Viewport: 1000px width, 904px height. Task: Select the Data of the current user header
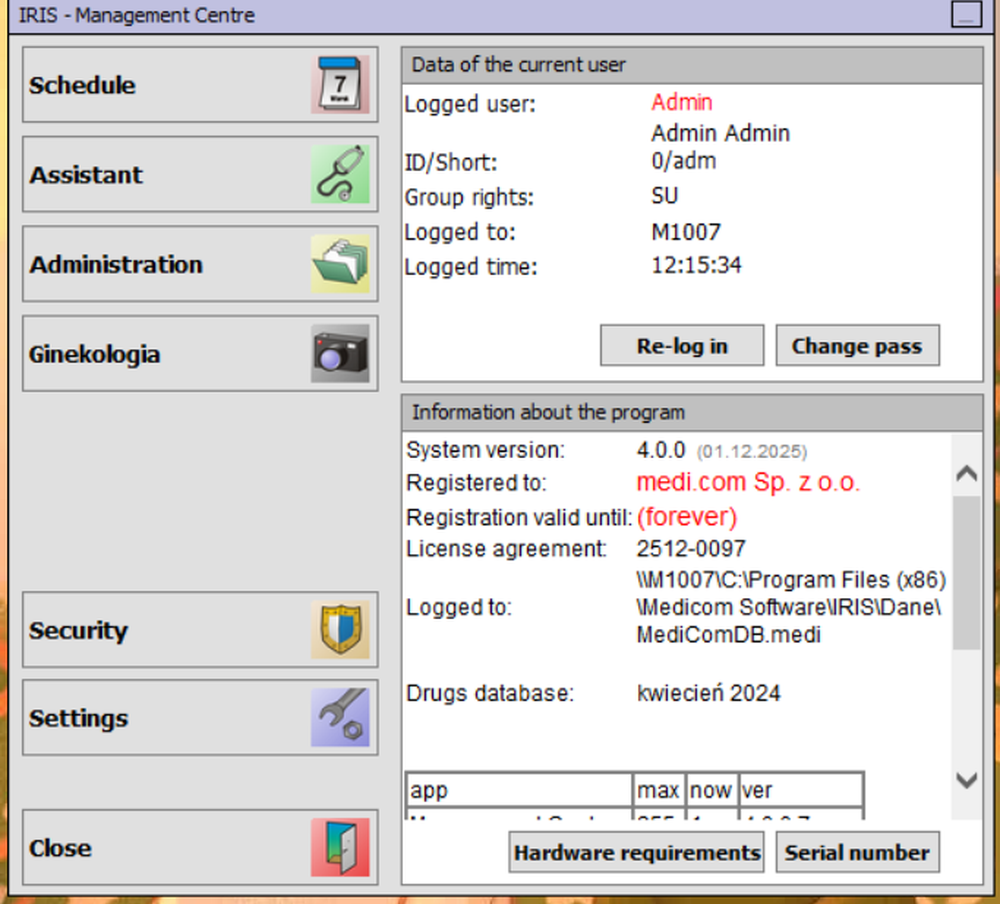515,64
